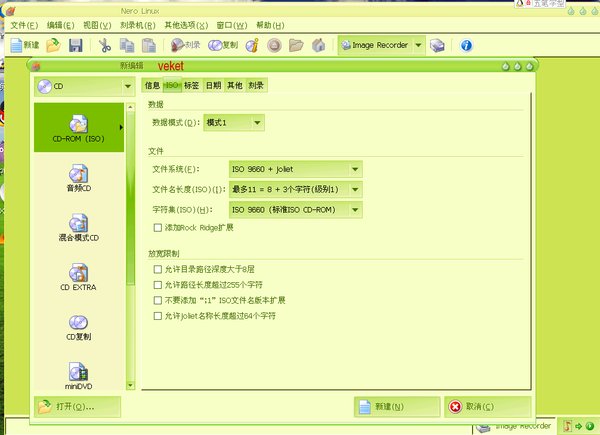
Task: Click the music note icon in status bar
Action: tap(567, 426)
